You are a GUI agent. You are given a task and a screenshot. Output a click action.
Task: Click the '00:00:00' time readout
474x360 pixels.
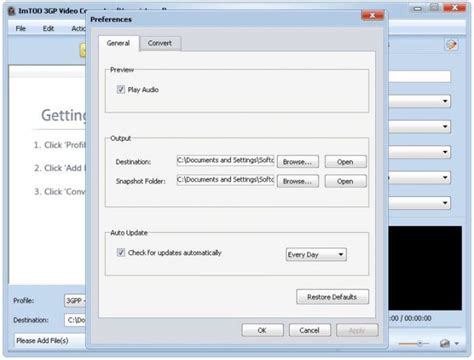pyautogui.click(x=418, y=318)
